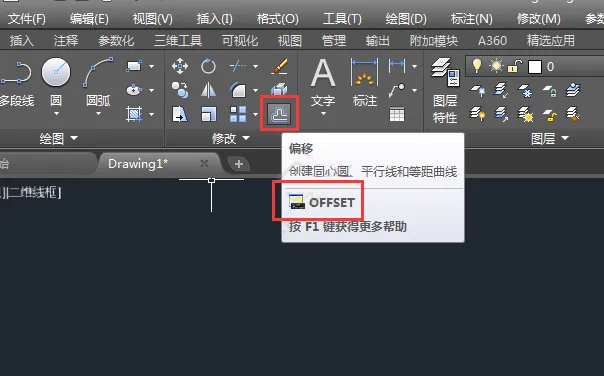This screenshot has width=604, height=376.
Task: Expand the Layers (图层) panel title
Action: (x=550, y=138)
